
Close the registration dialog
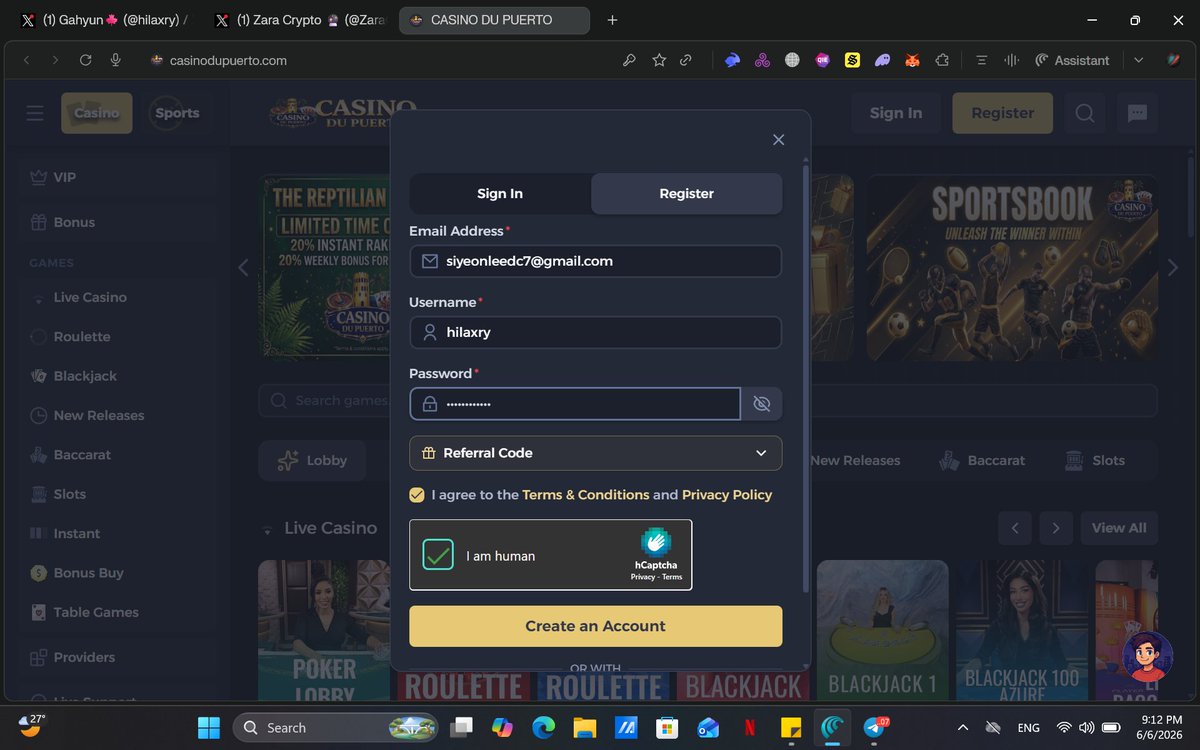pos(778,140)
